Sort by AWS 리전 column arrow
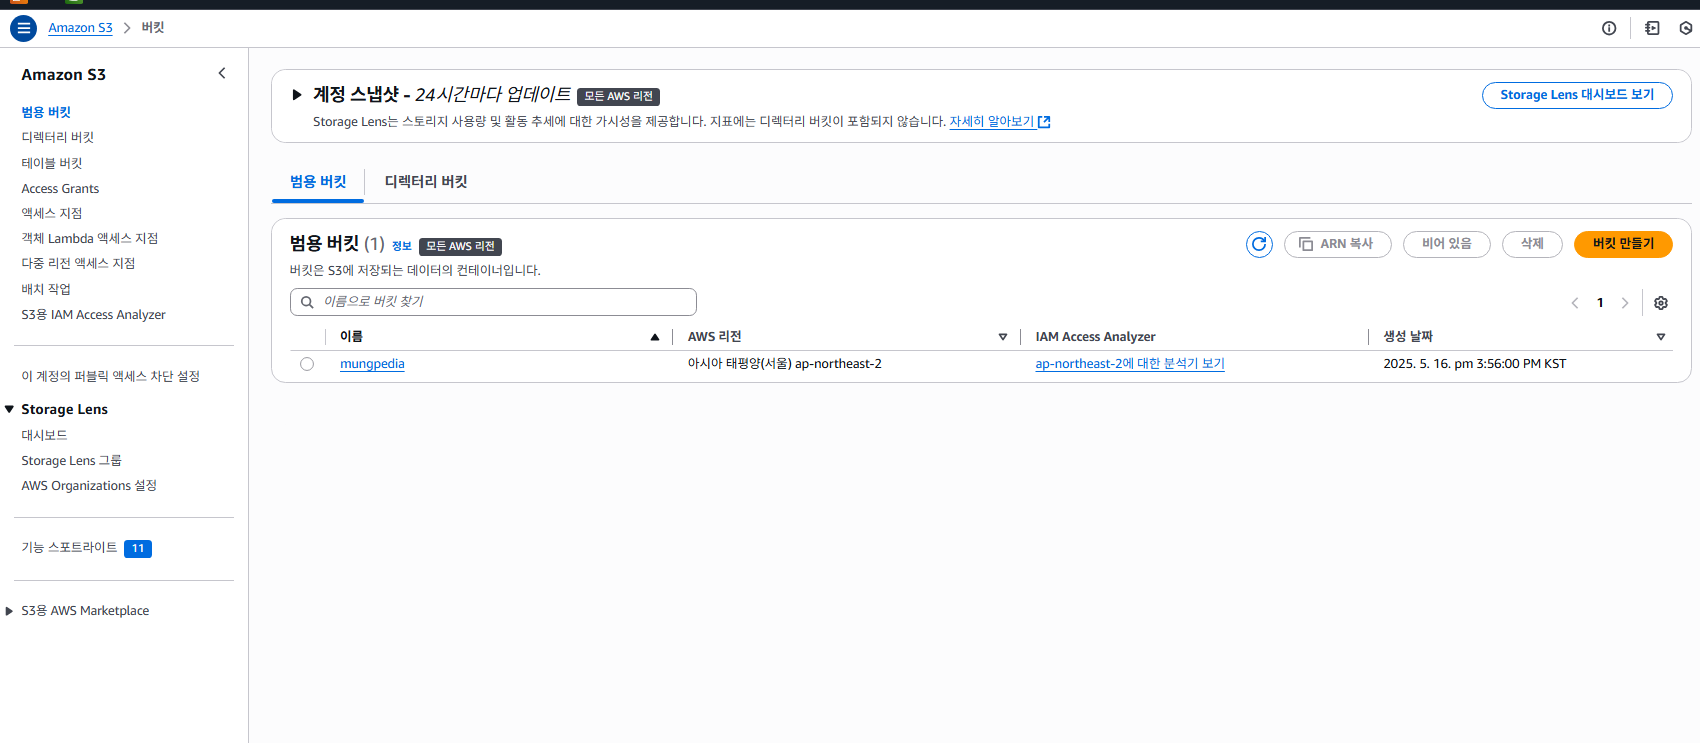This screenshot has height=743, width=1700. (1003, 337)
